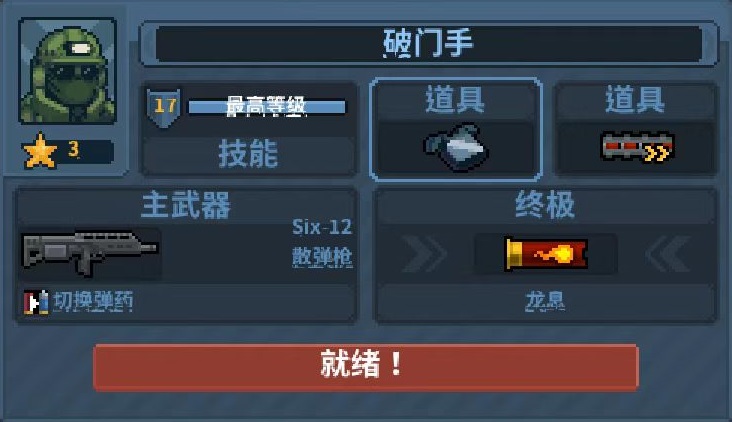This screenshot has width=732, height=422.
Task: Select the red breaching charge item icon
Action: pyautogui.click(x=637, y=147)
